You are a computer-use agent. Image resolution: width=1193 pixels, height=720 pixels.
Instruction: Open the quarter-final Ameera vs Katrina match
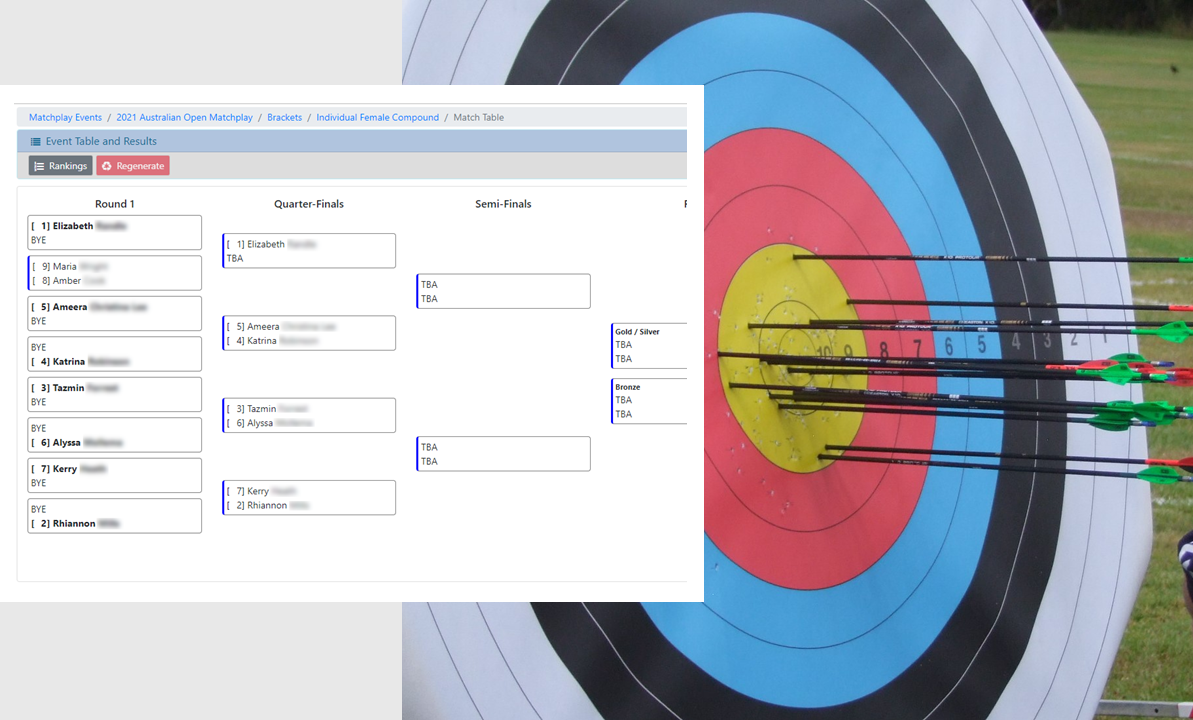click(x=309, y=334)
